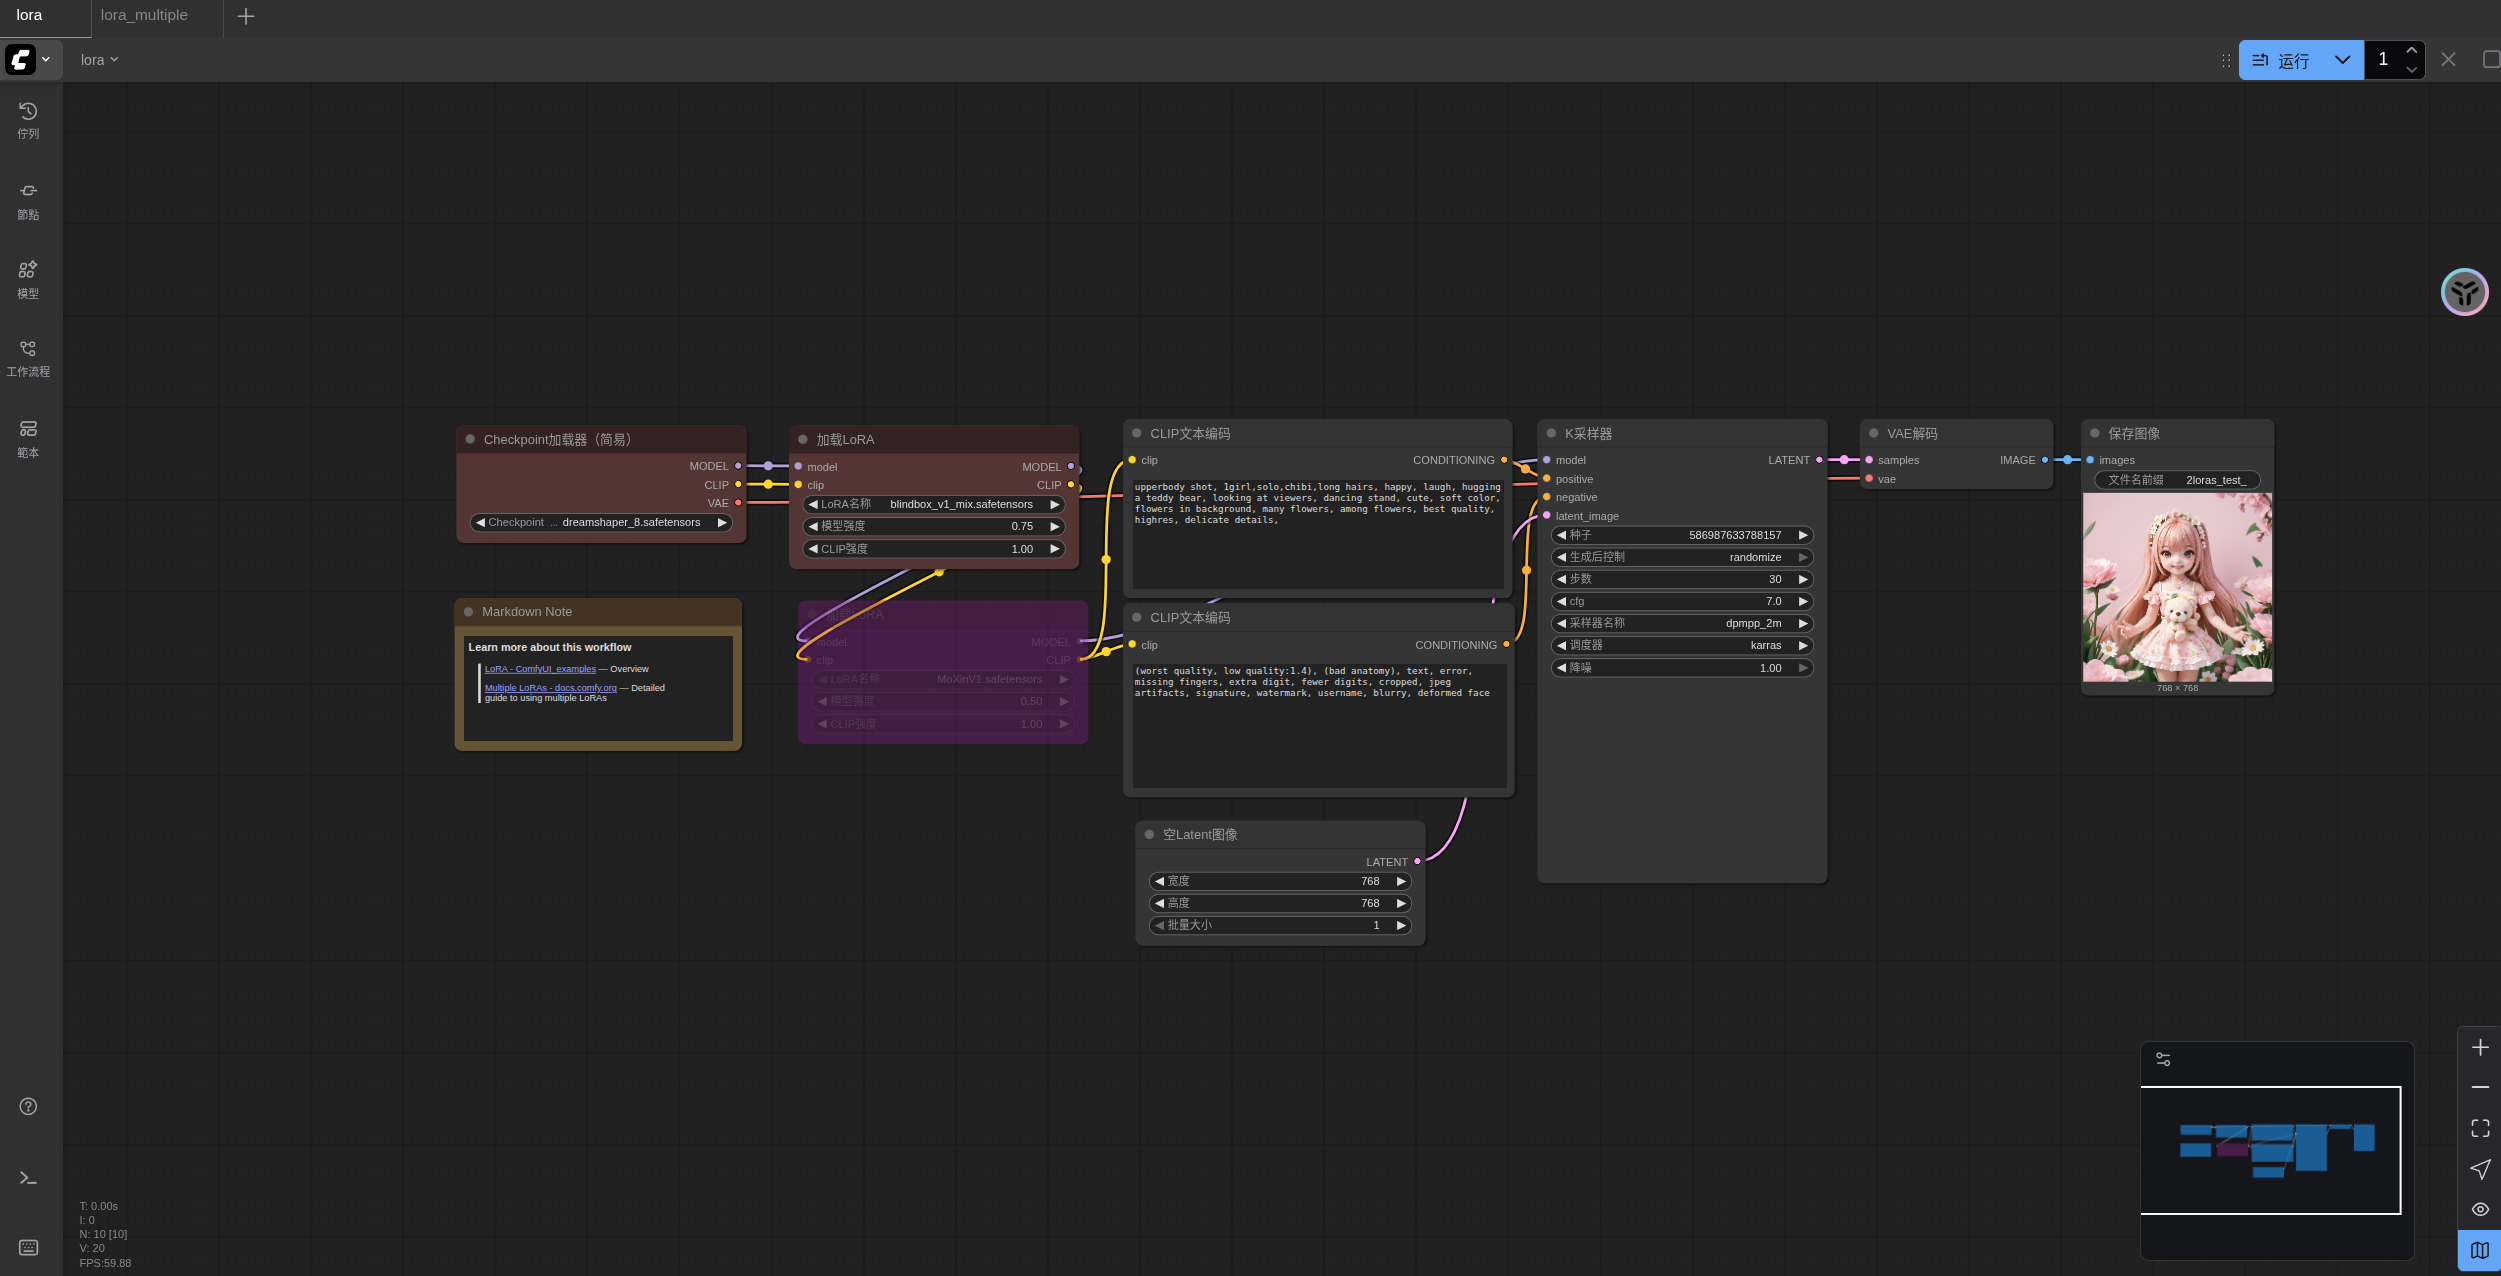
Task: Switch to the lora_multiple tab
Action: pos(144,15)
